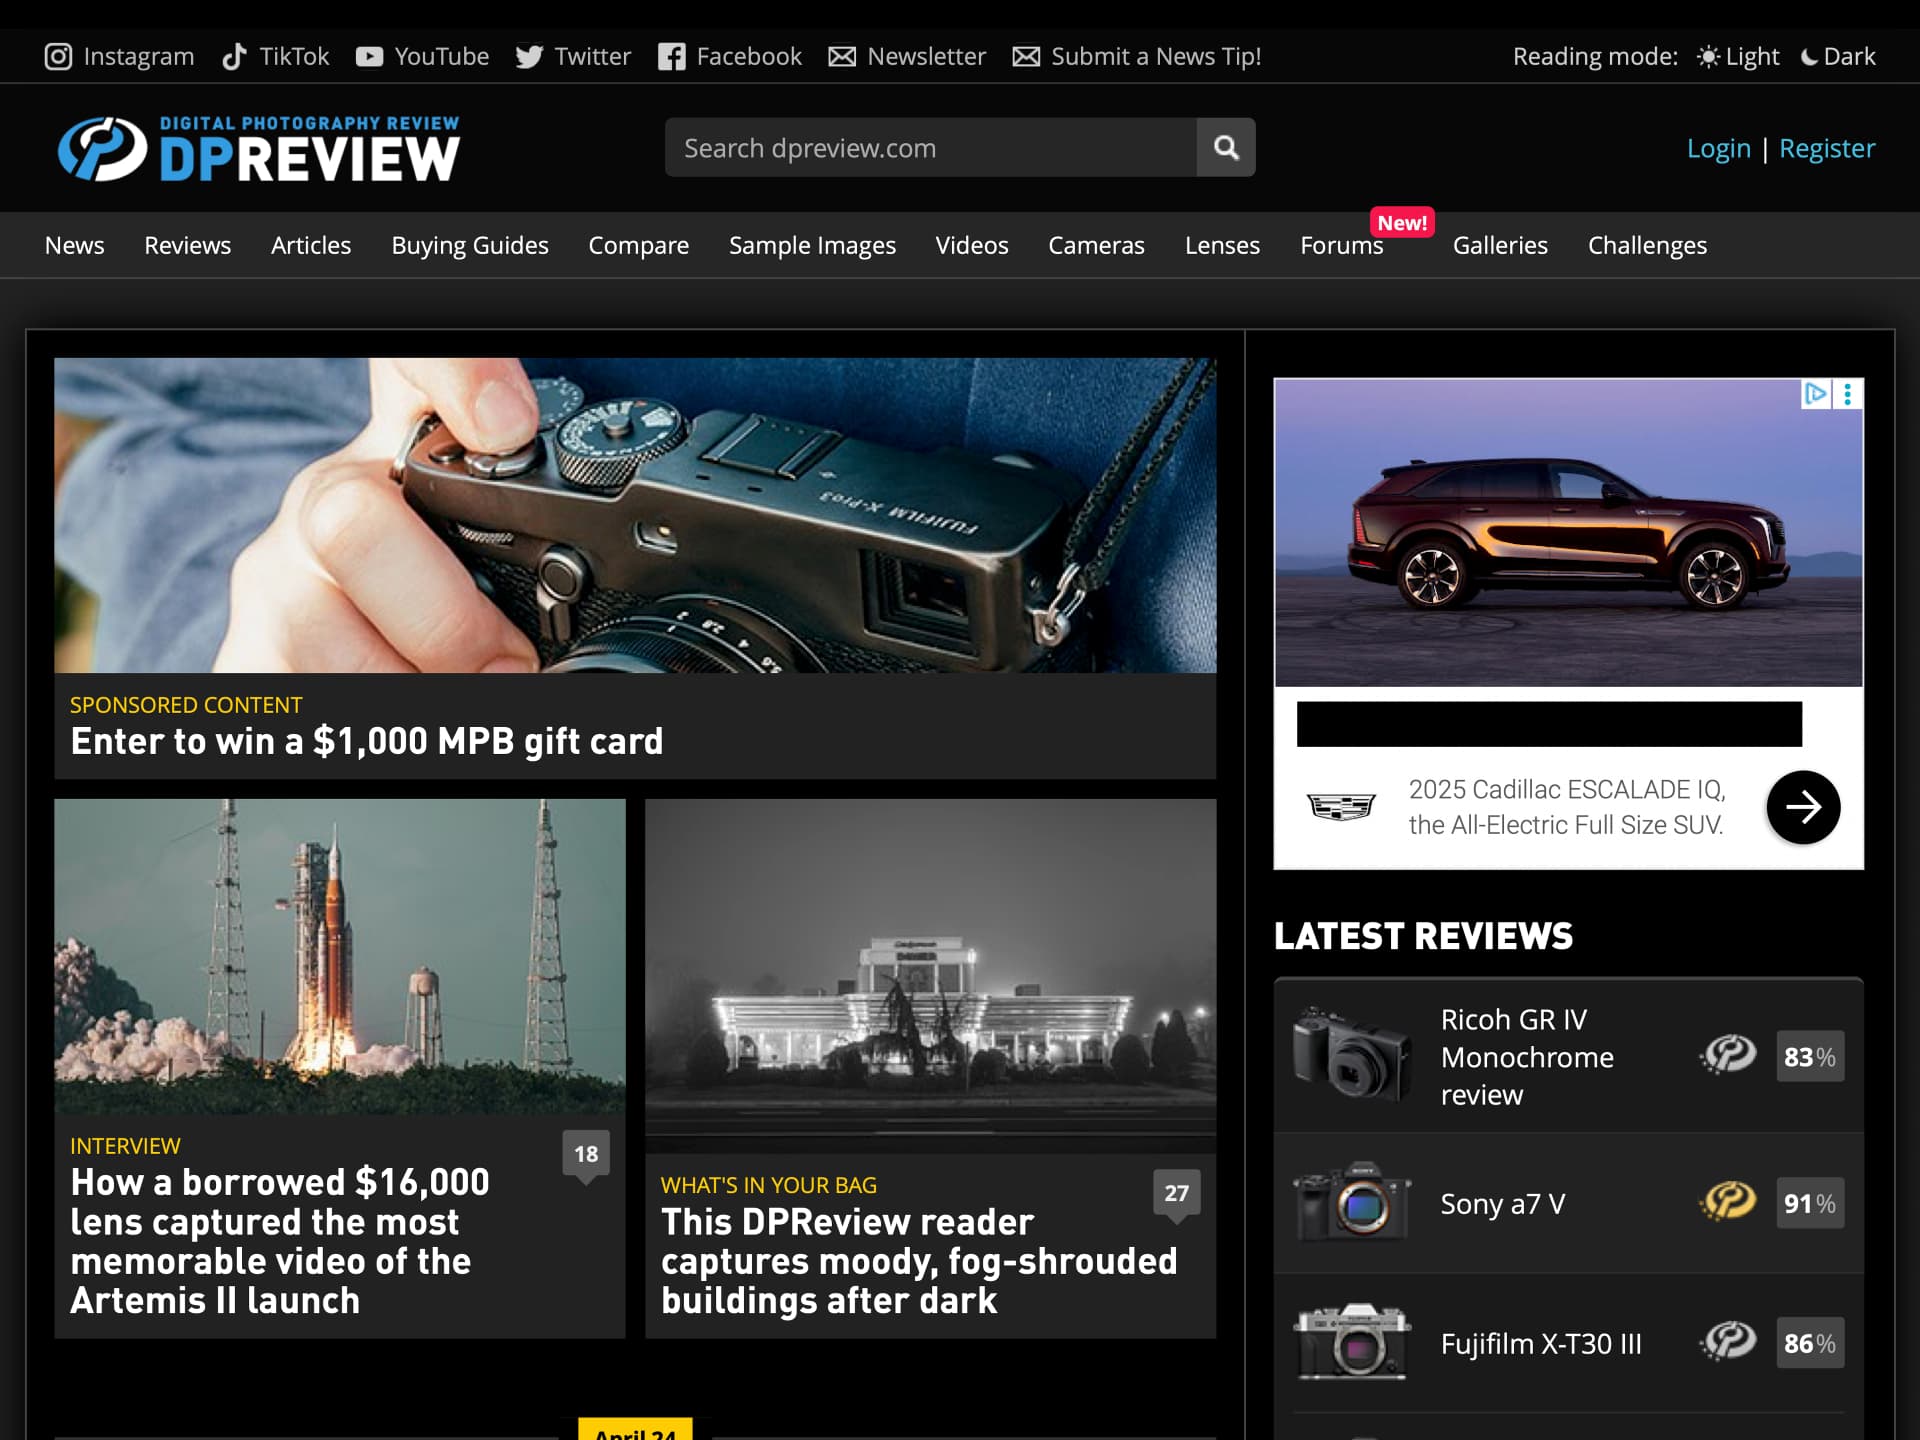1920x1440 pixels.
Task: Click the Ricoh GR IV camera thumbnail
Action: (1351, 1055)
